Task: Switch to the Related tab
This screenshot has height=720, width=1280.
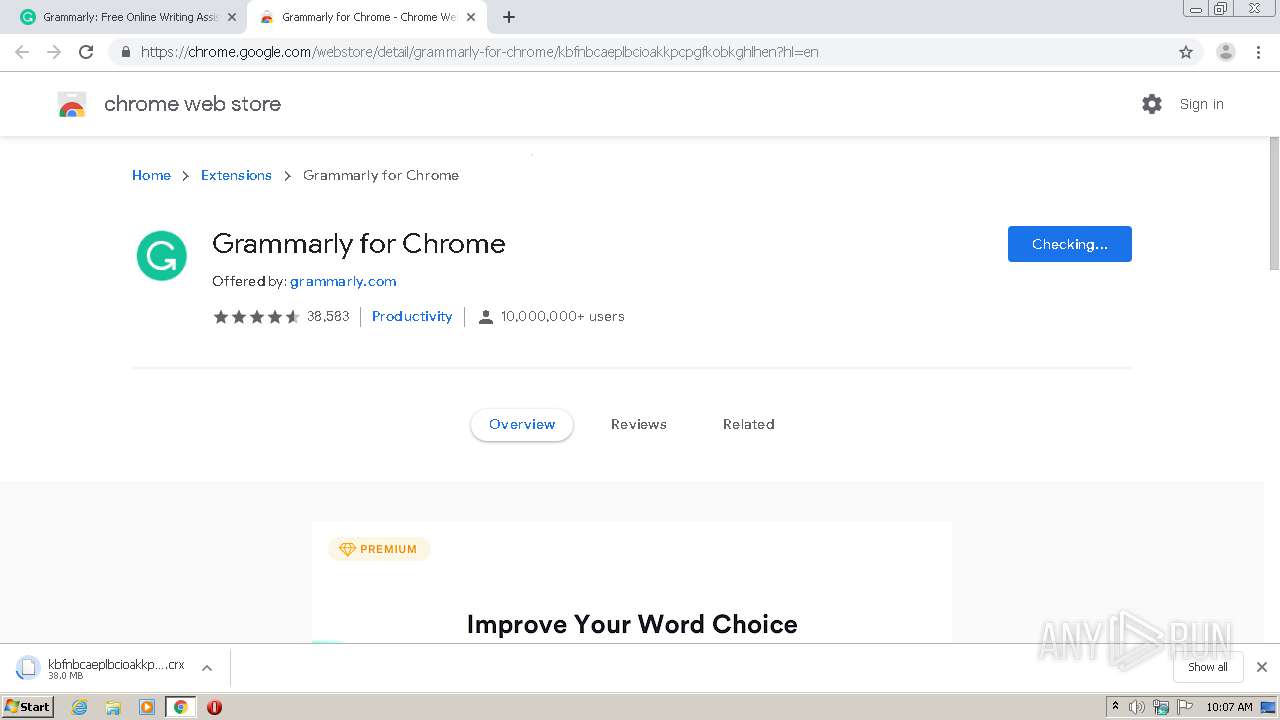Action: (749, 424)
